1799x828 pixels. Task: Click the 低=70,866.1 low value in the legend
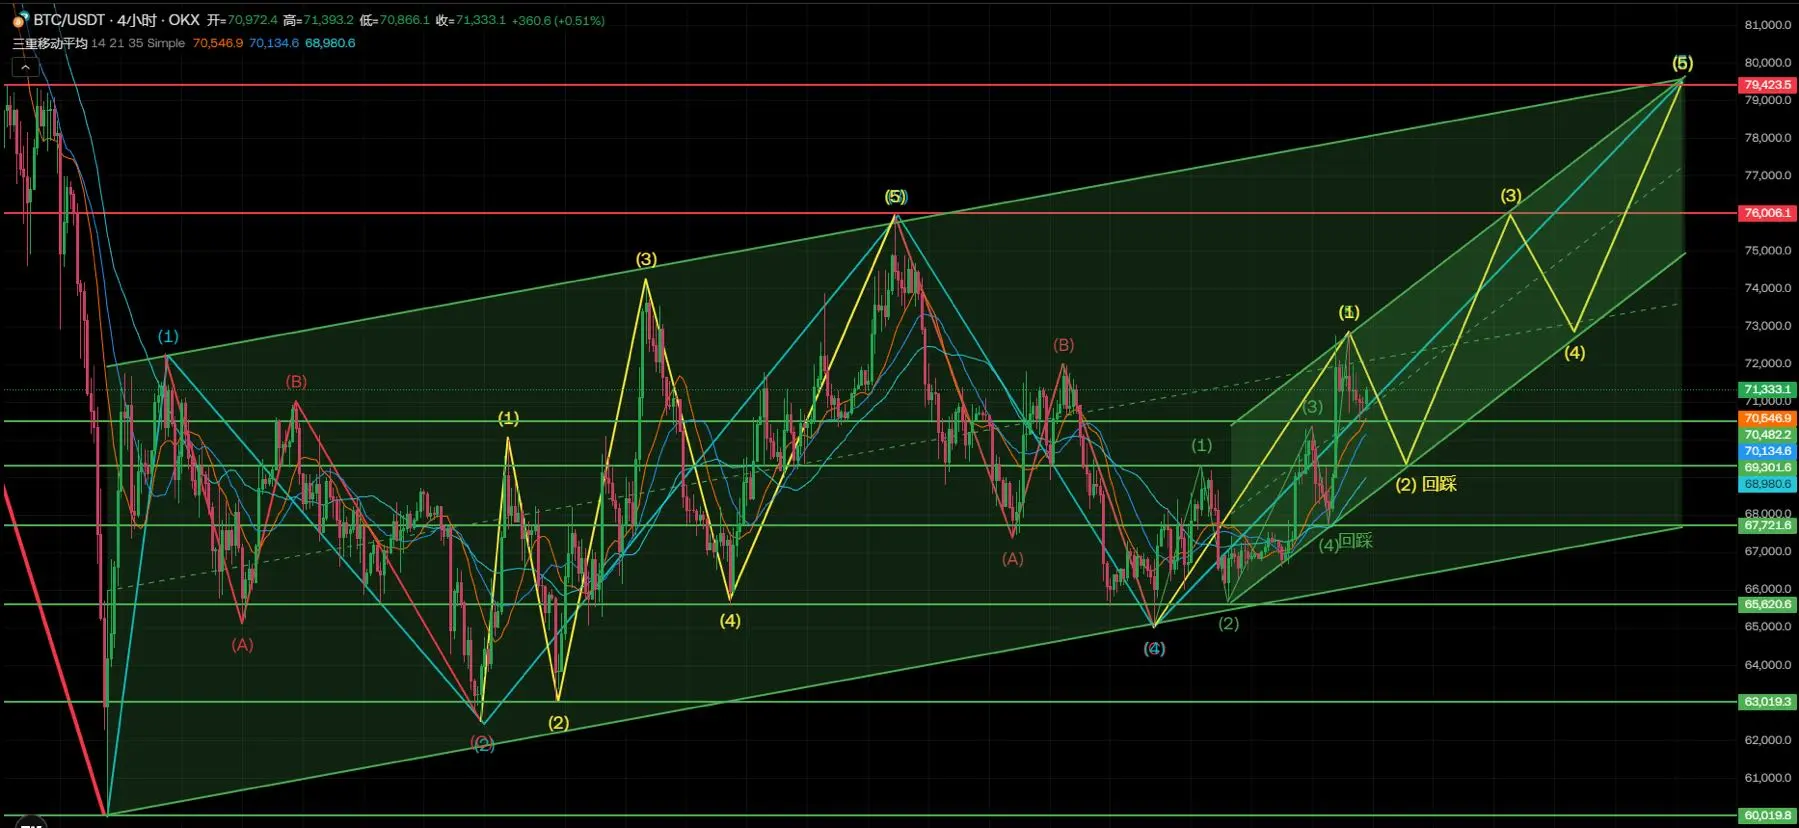pos(395,20)
